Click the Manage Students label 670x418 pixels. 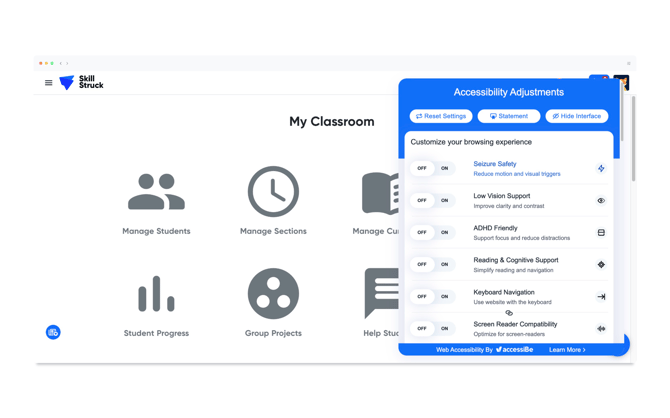click(x=156, y=231)
